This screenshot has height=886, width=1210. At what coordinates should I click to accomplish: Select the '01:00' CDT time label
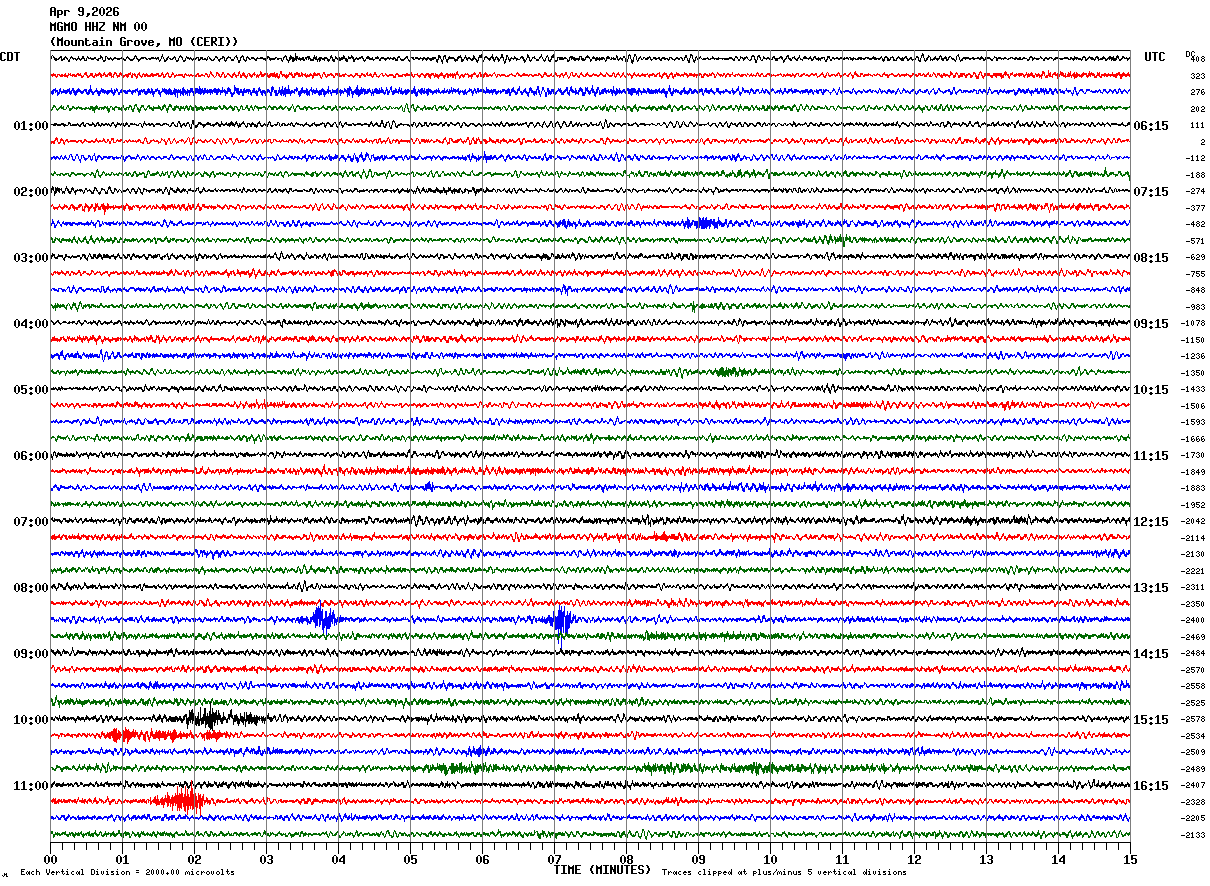(31, 126)
